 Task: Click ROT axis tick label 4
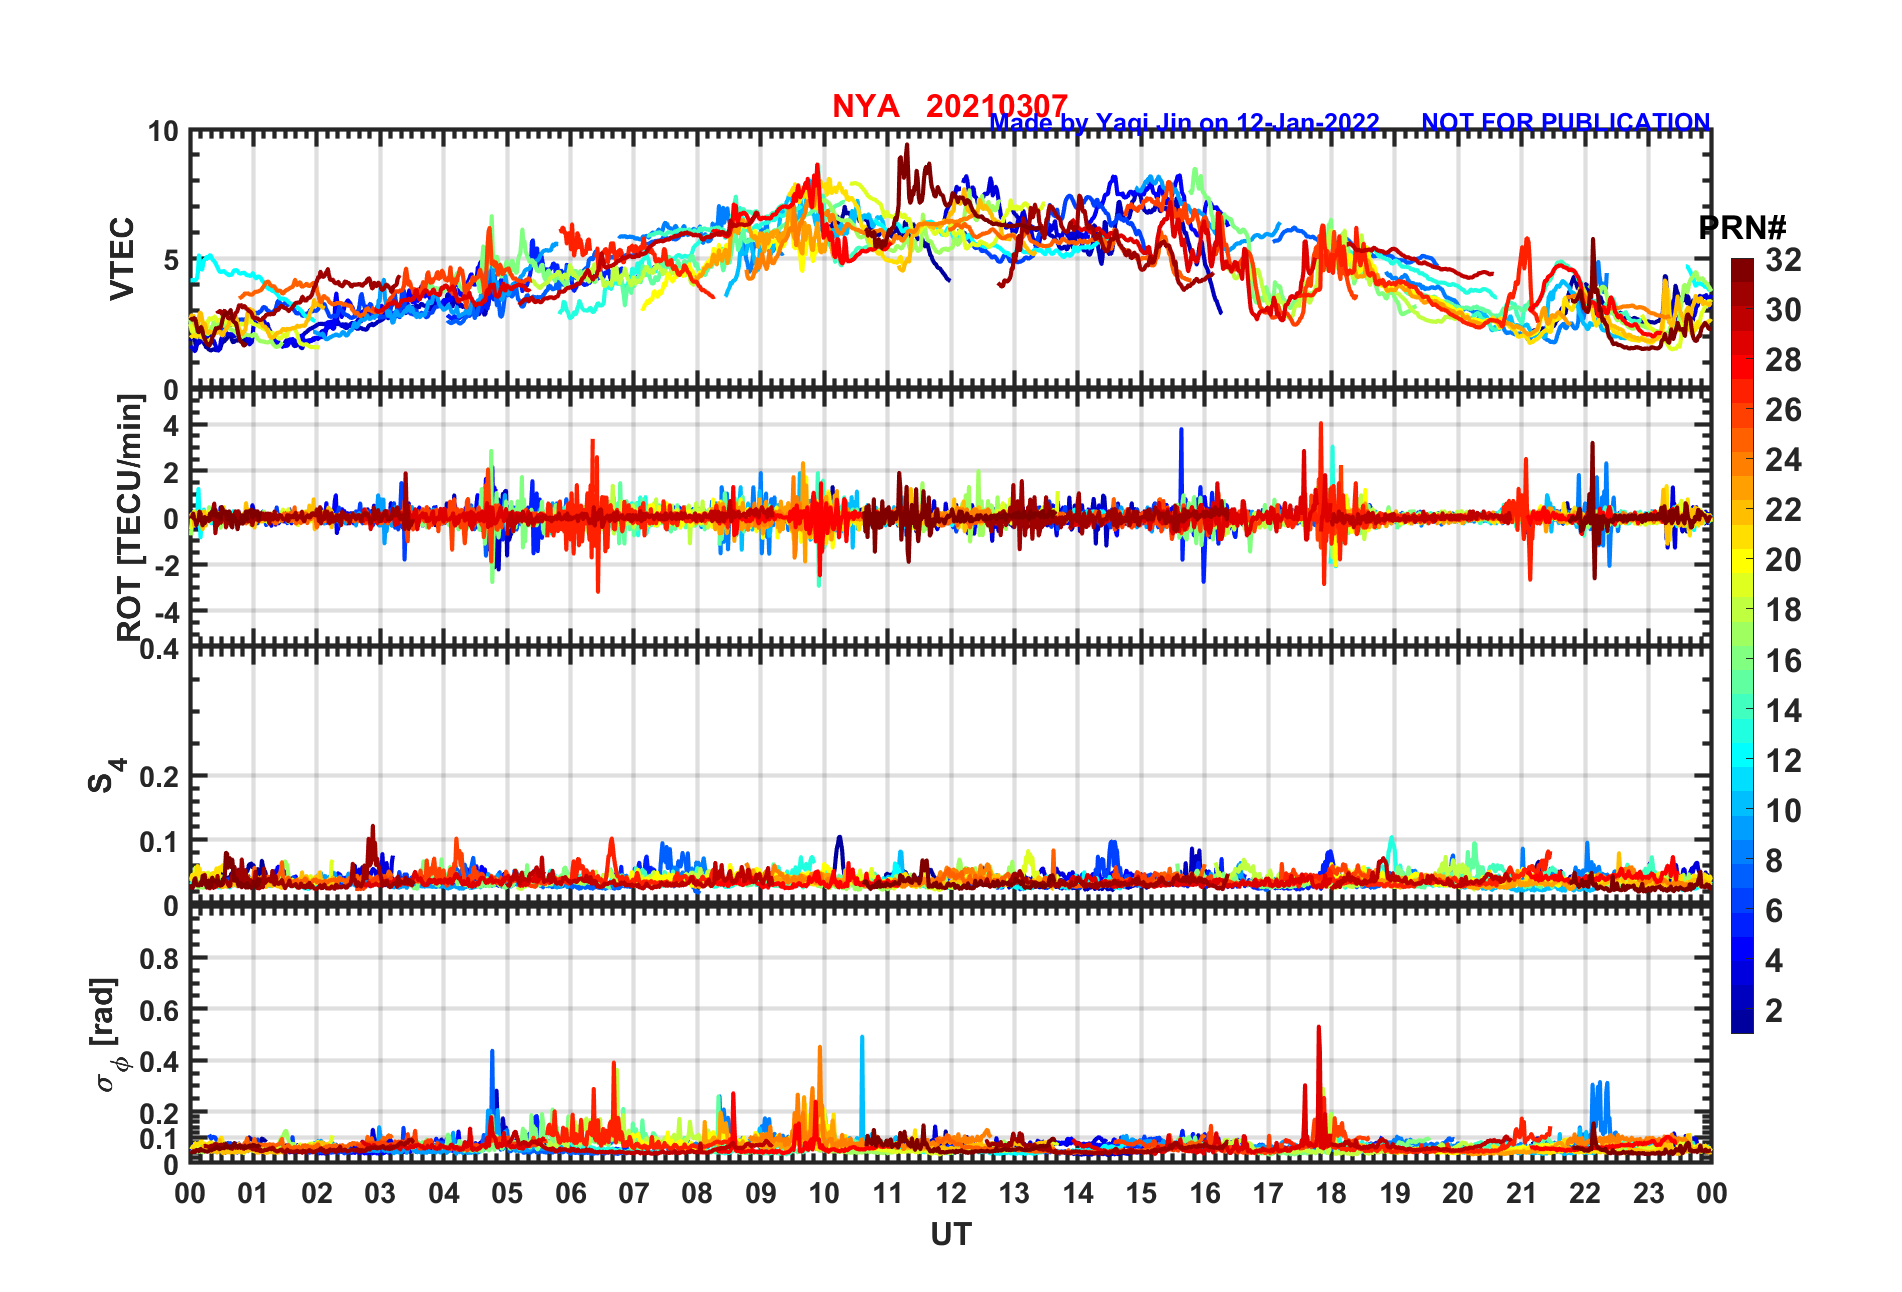point(171,426)
